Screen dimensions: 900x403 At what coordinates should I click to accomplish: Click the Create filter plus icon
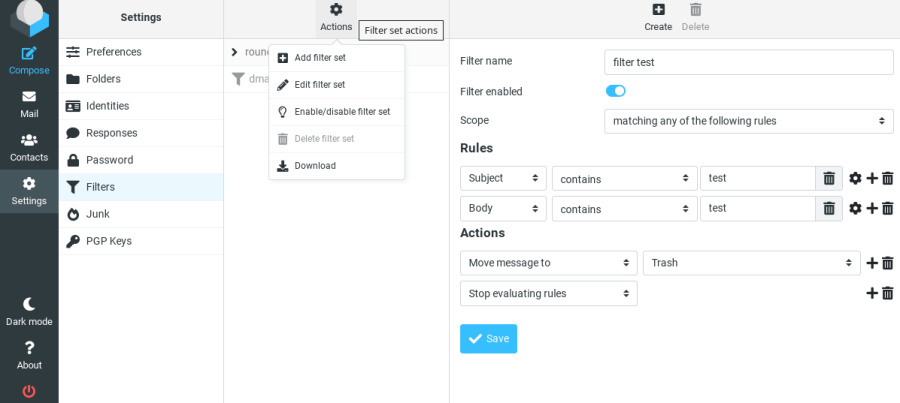658,10
